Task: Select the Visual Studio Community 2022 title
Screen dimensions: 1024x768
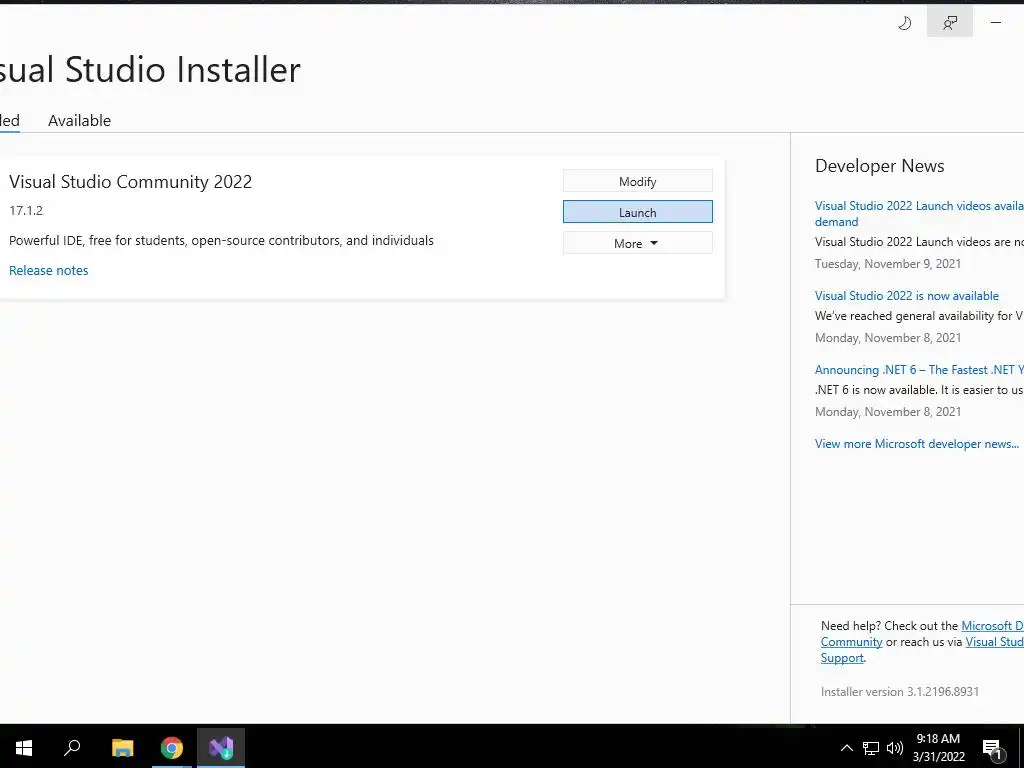Action: coord(131,182)
